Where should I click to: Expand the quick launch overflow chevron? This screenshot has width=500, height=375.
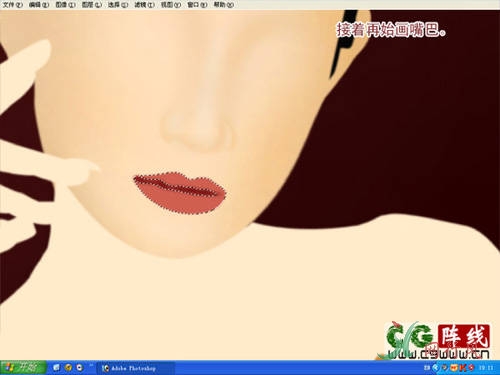[x=90, y=366]
